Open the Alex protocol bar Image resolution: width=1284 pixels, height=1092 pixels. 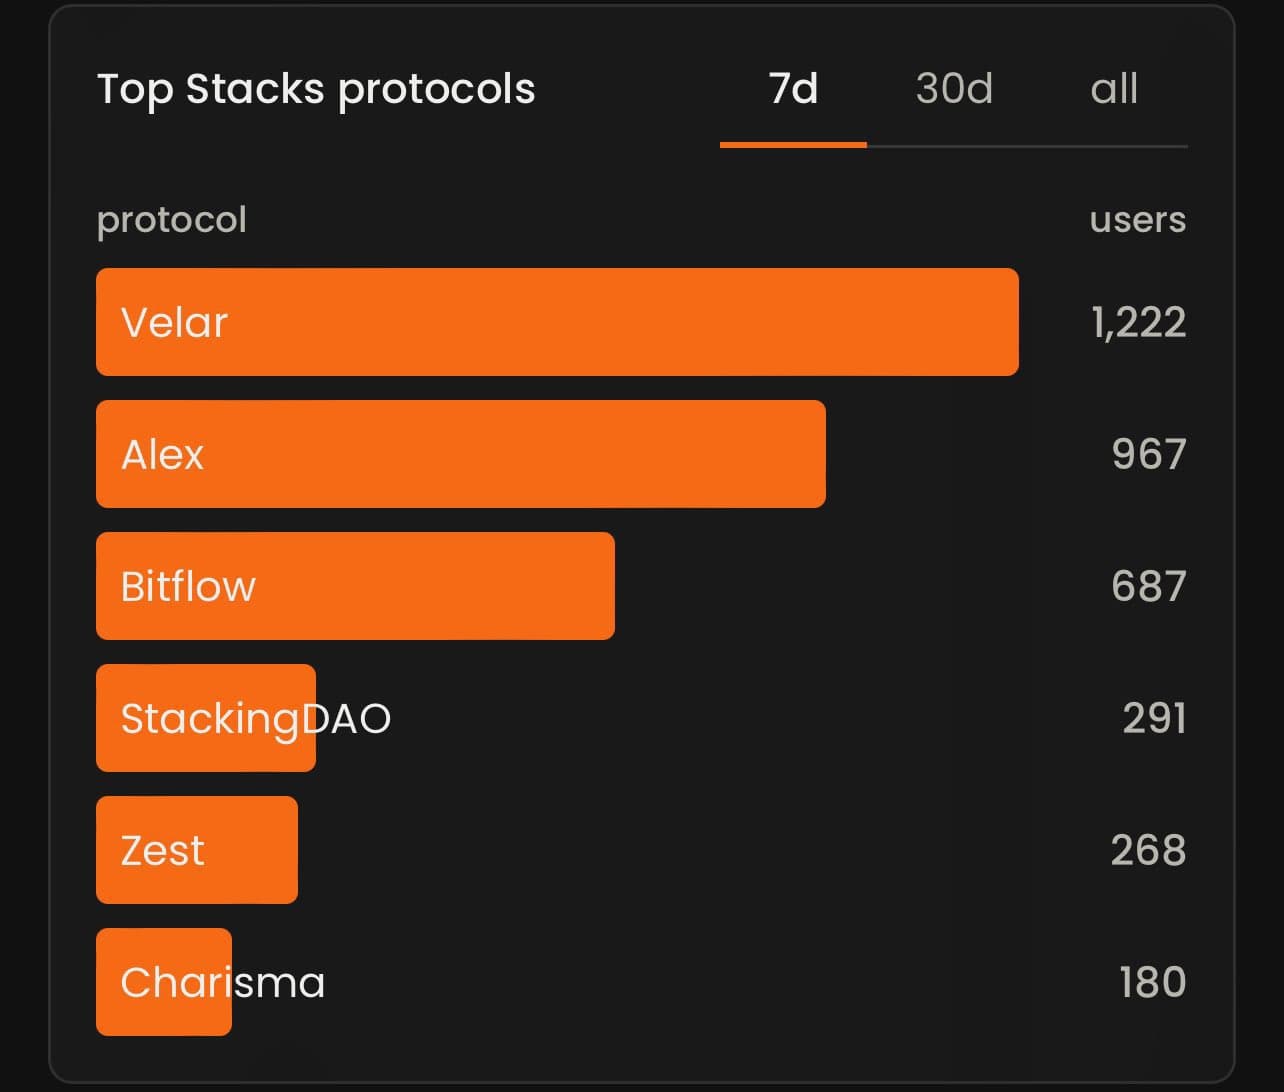(460, 454)
